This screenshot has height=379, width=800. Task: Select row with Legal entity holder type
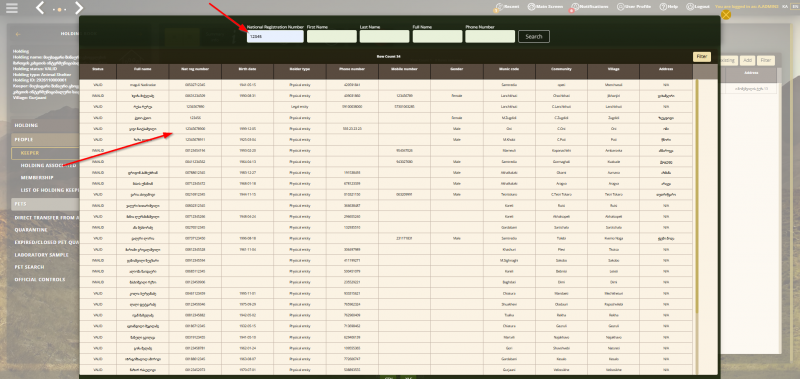(386, 107)
